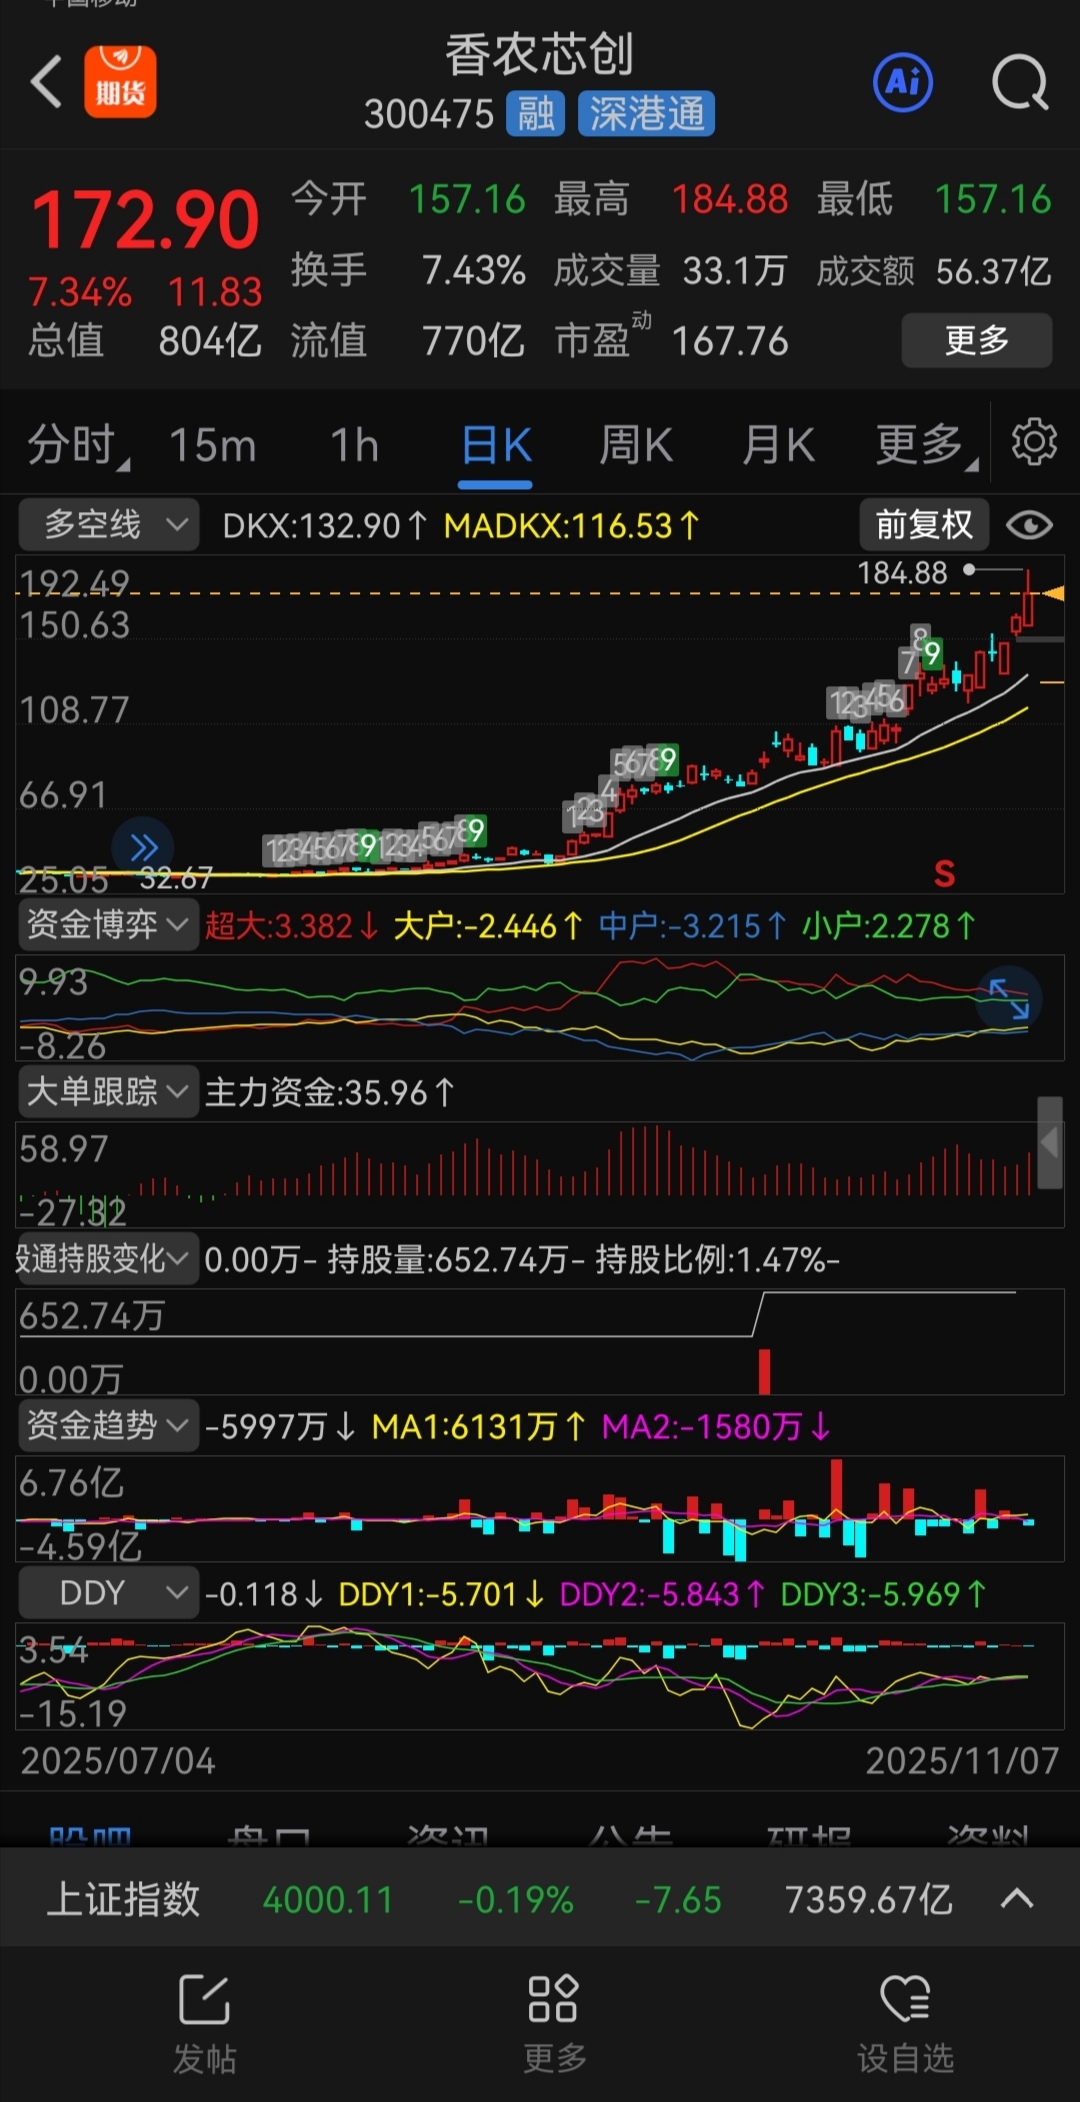Tap the 184.88 high price label on chart
The image size is (1080, 2102).
coord(902,573)
